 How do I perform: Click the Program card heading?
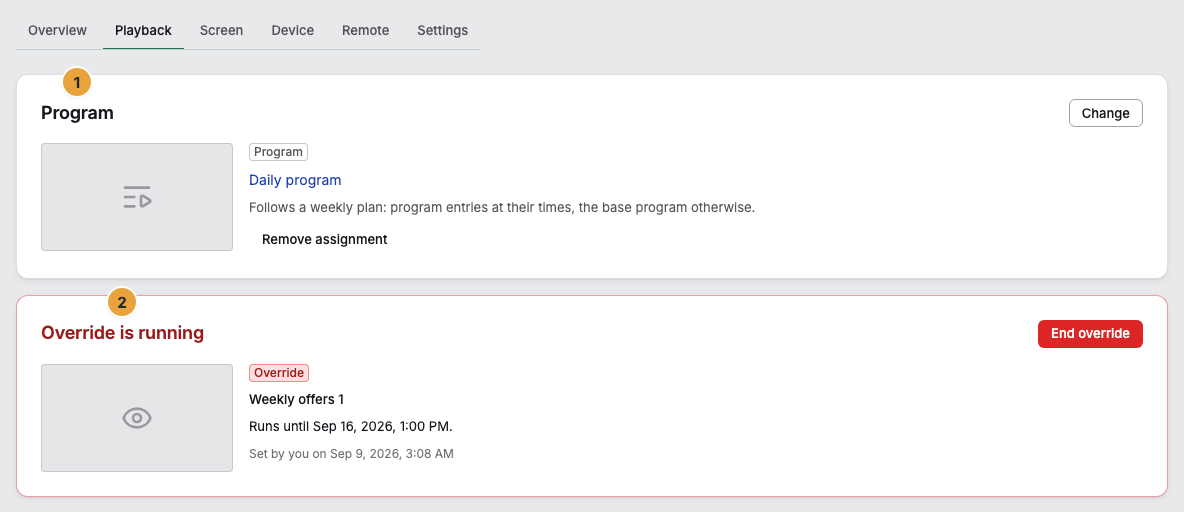click(77, 113)
